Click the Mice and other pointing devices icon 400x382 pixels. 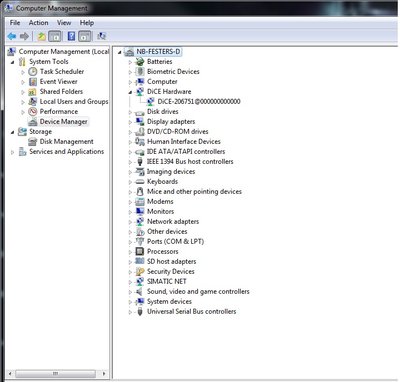[x=140, y=192]
